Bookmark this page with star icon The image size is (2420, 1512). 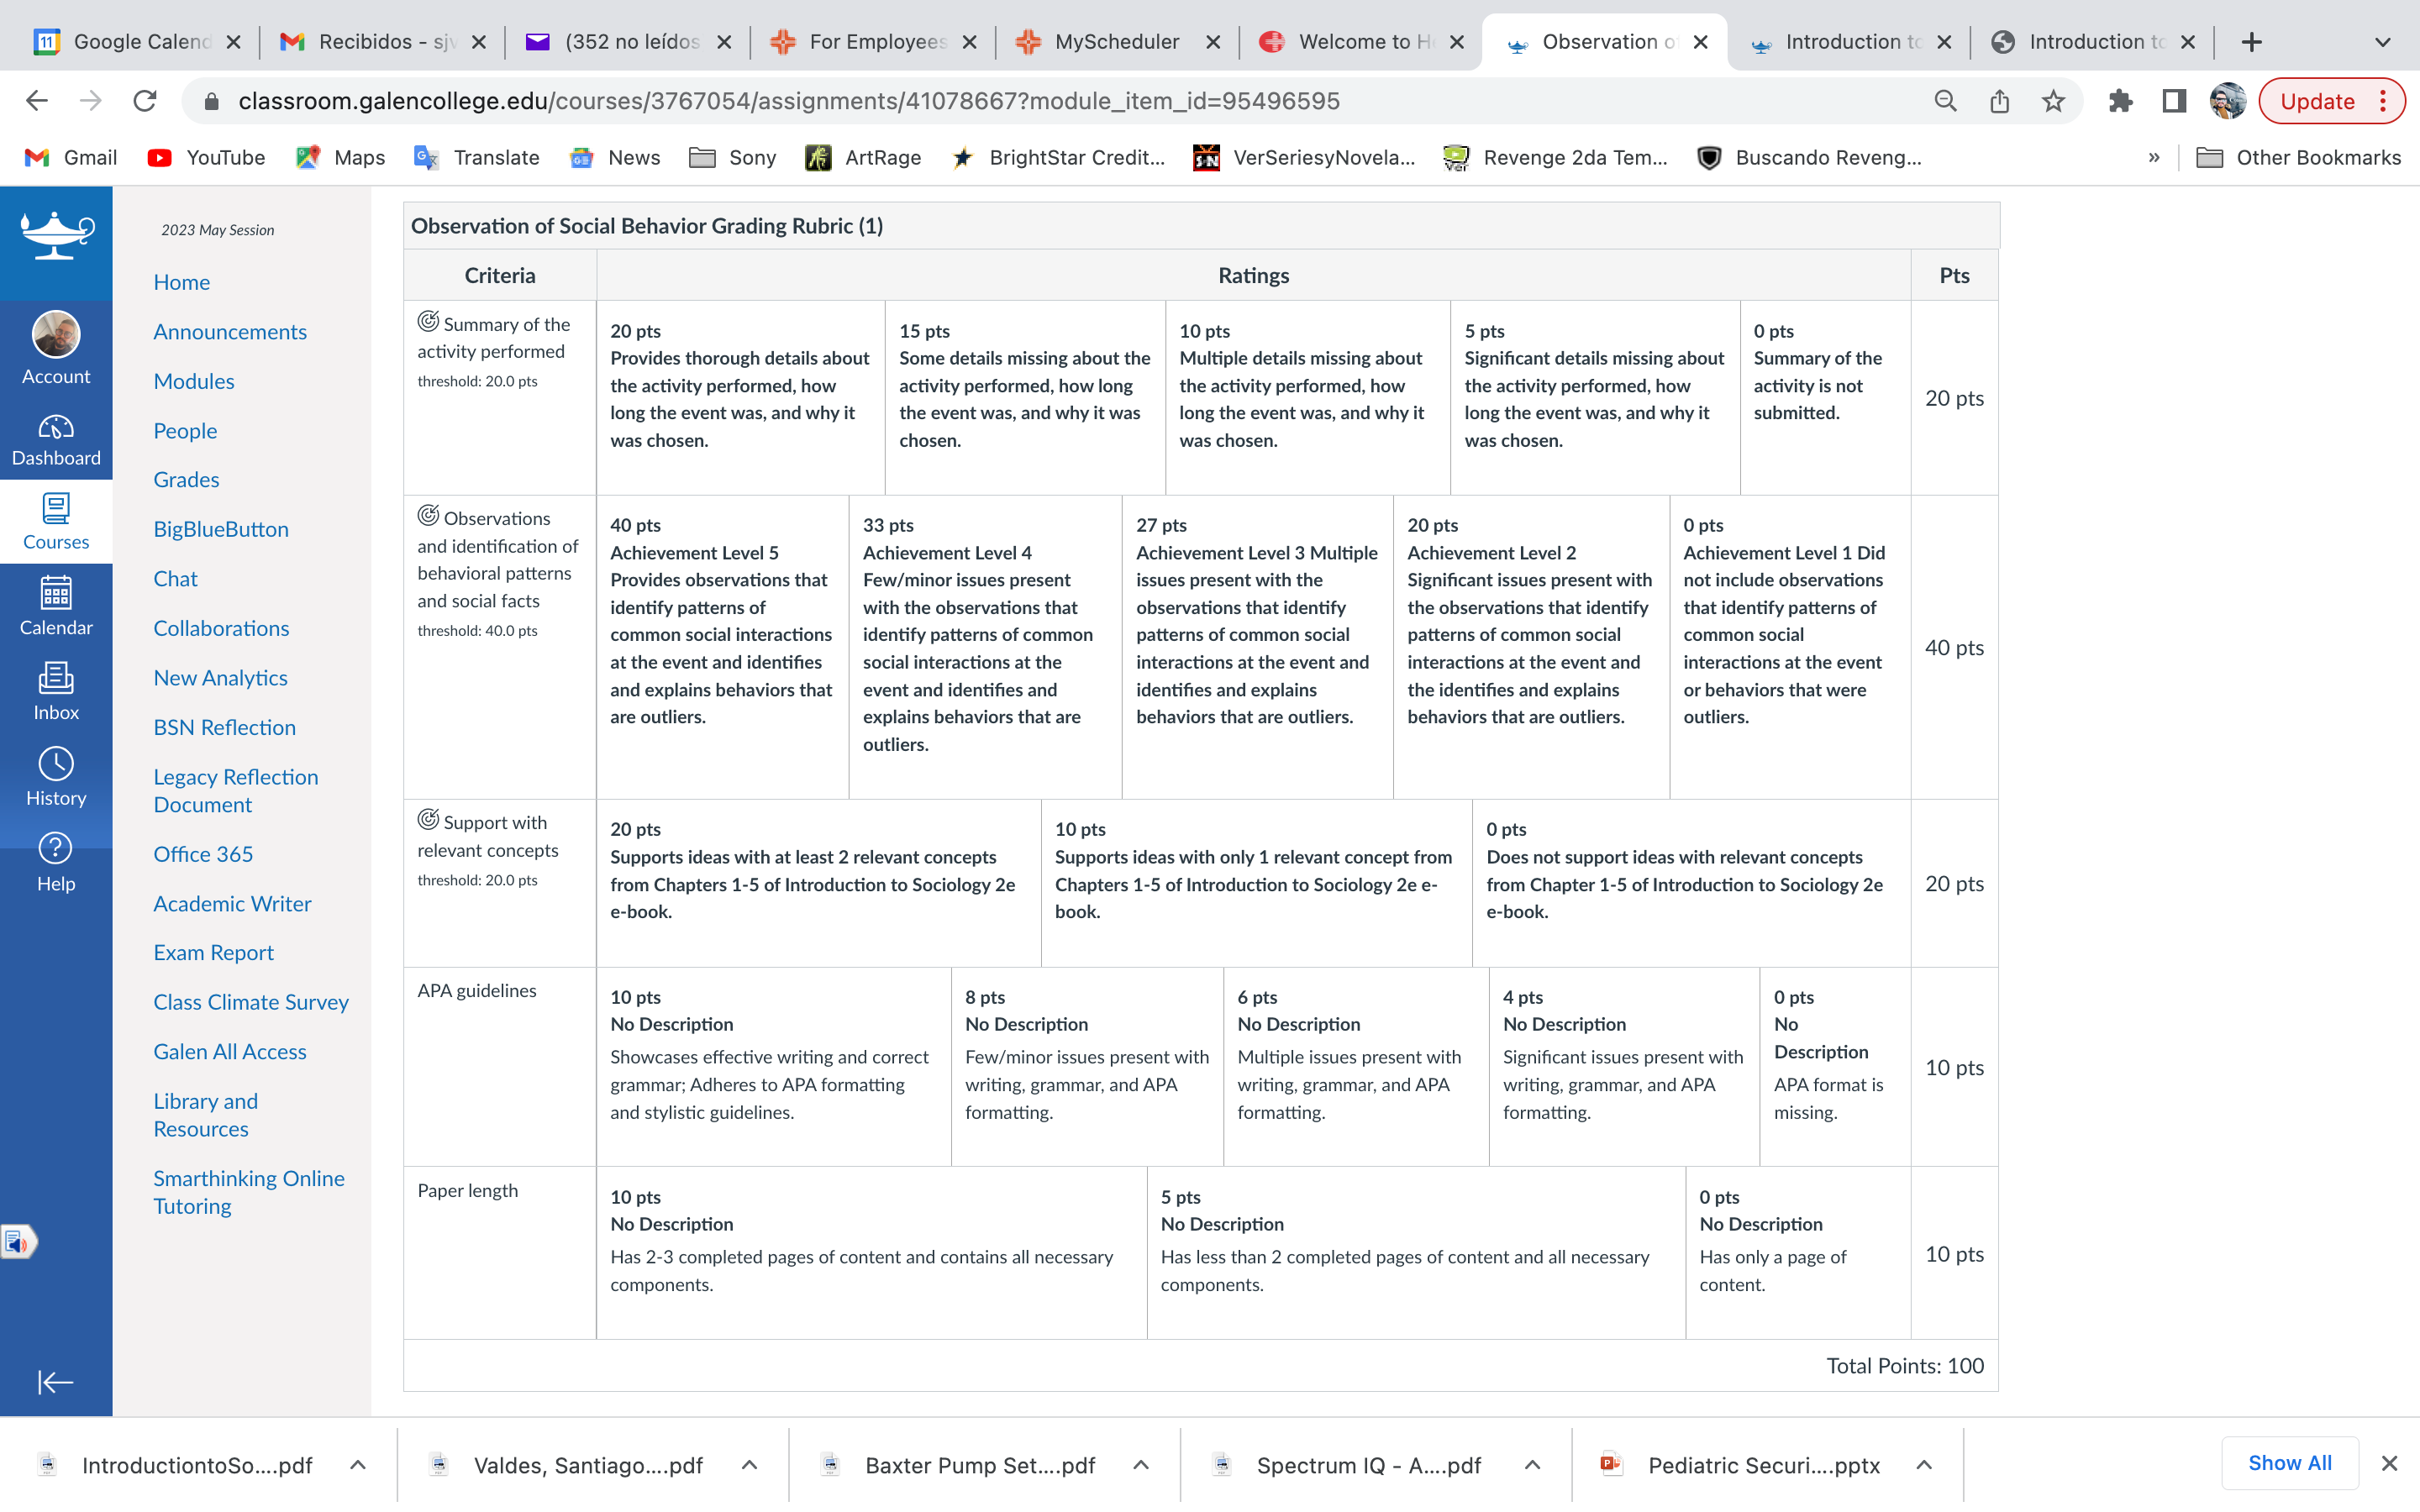coord(2053,101)
